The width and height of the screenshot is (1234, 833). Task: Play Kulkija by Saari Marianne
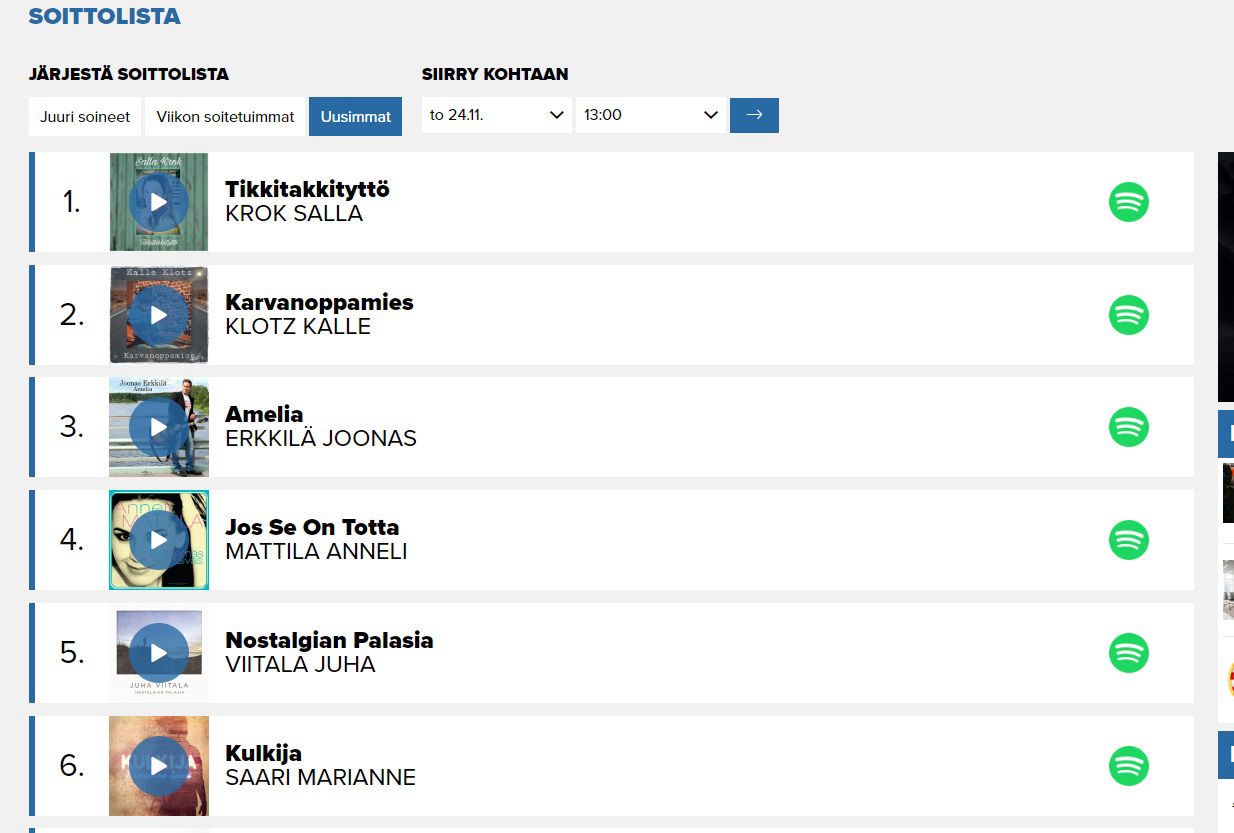[x=159, y=766]
